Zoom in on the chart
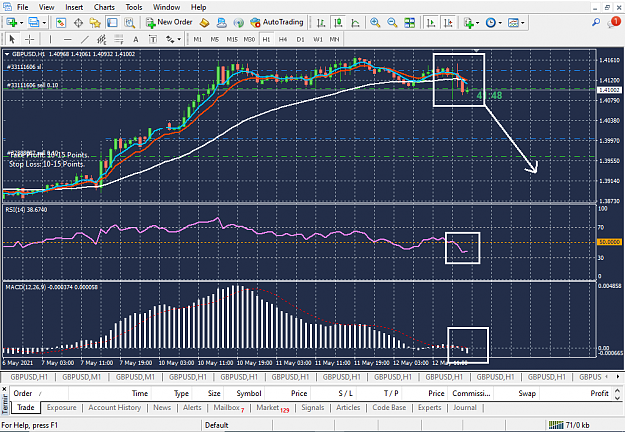The width and height of the screenshot is (625, 432). tap(375, 23)
